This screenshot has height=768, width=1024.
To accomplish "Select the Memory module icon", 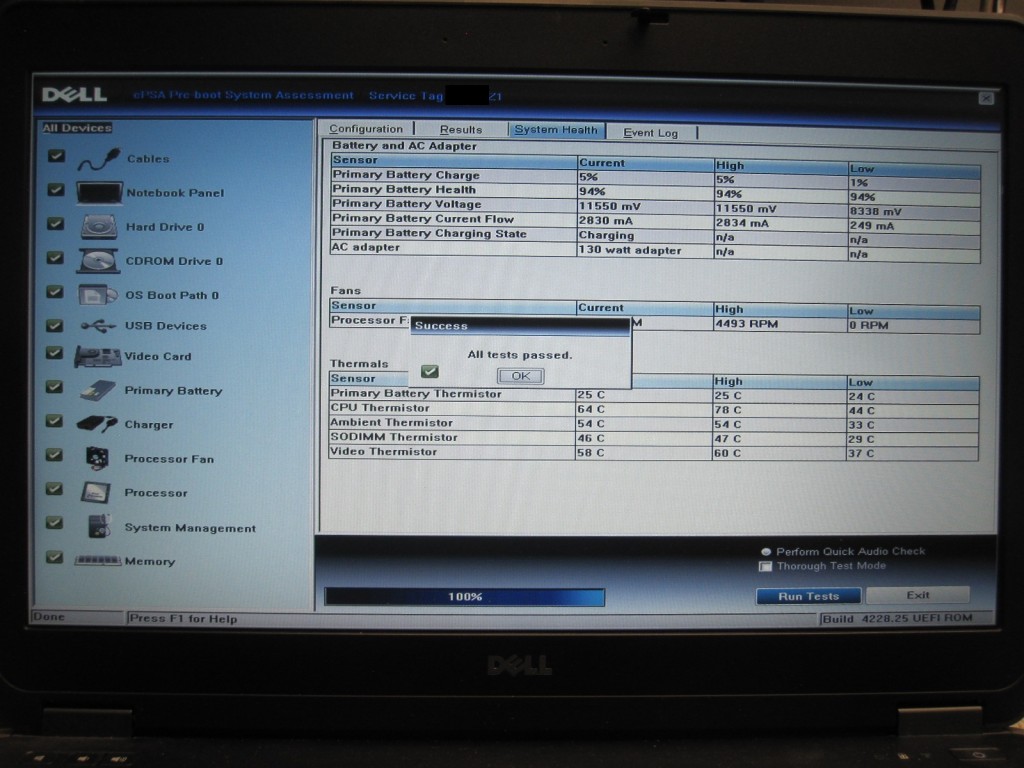I will [97, 560].
